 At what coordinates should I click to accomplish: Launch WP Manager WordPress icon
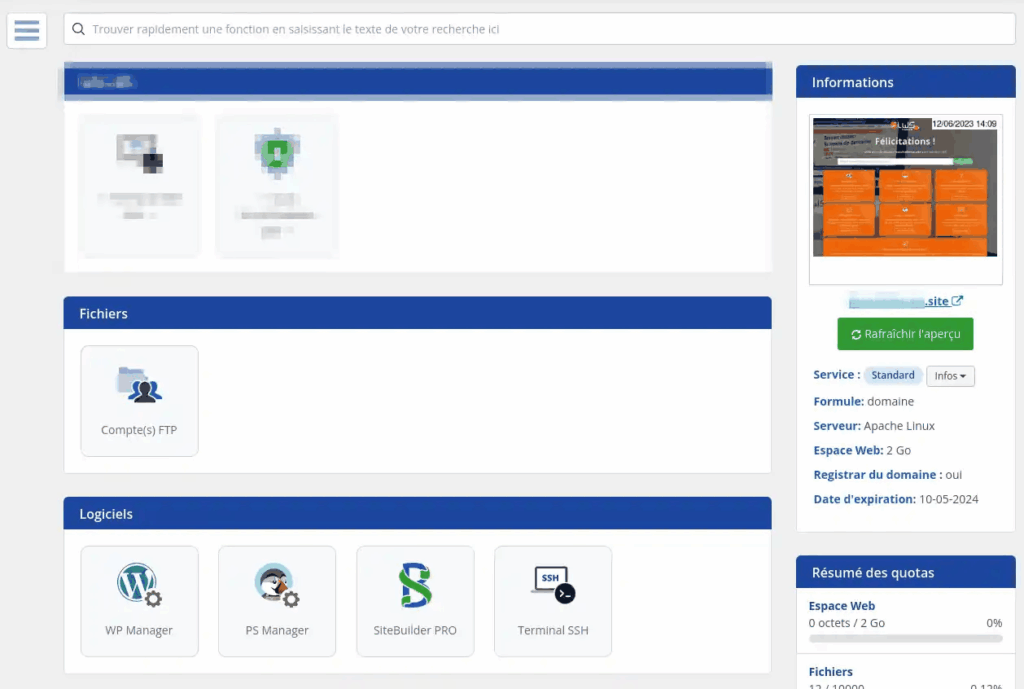coord(139,601)
